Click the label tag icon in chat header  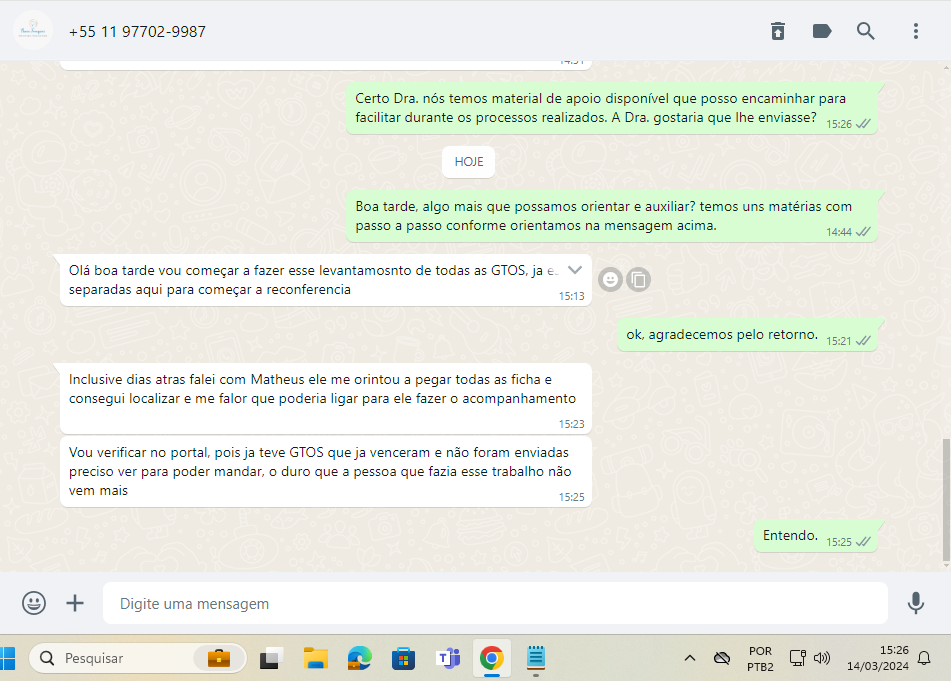(822, 31)
